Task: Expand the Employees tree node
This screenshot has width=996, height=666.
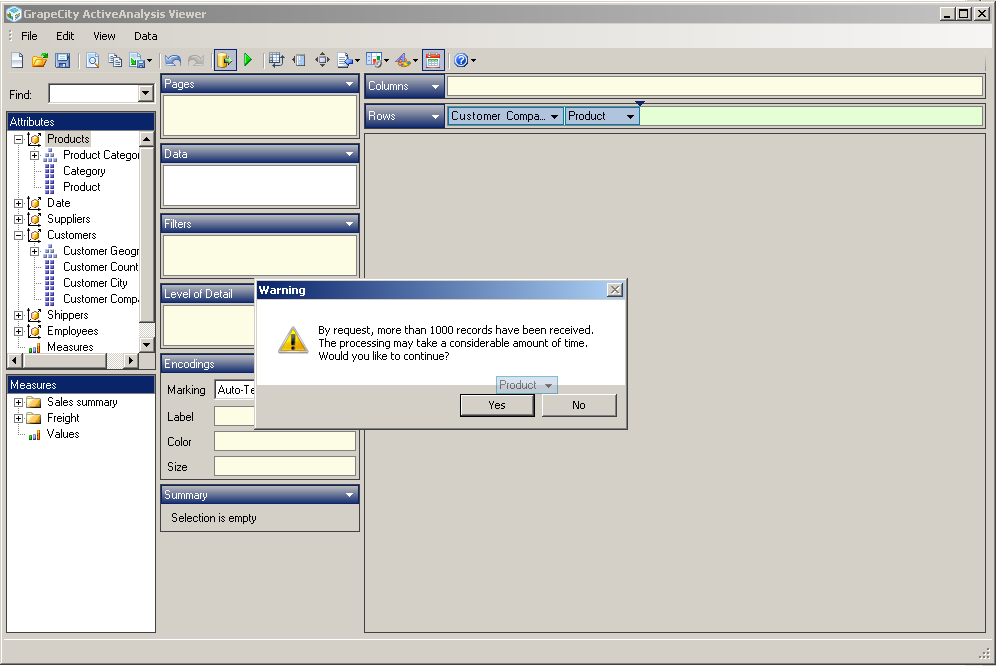Action: [x=18, y=331]
